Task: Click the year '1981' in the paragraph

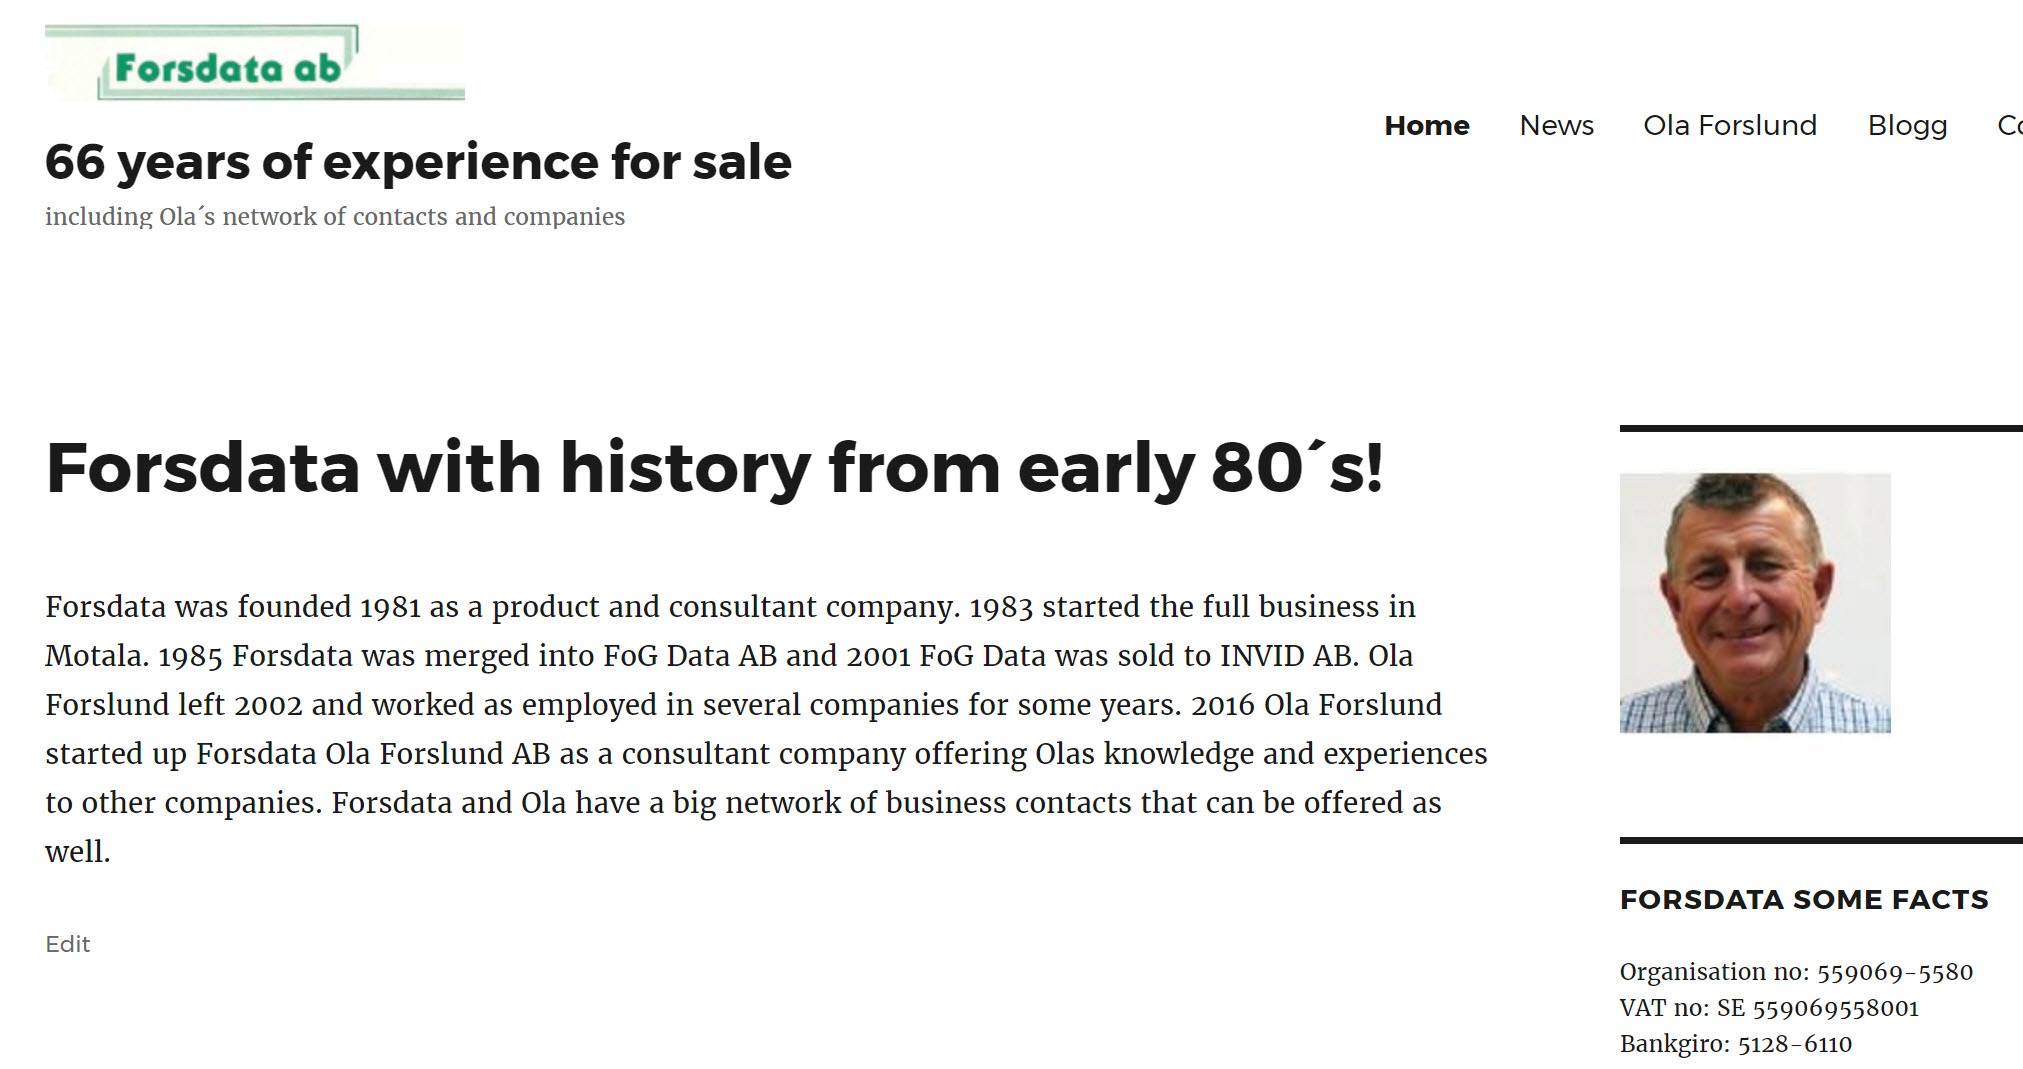Action: coord(390,607)
